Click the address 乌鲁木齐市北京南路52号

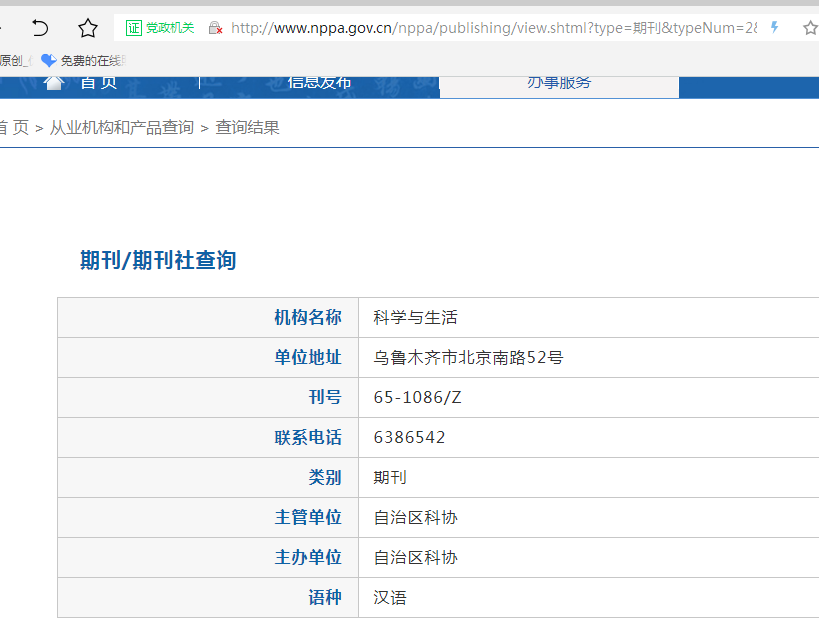pos(468,358)
